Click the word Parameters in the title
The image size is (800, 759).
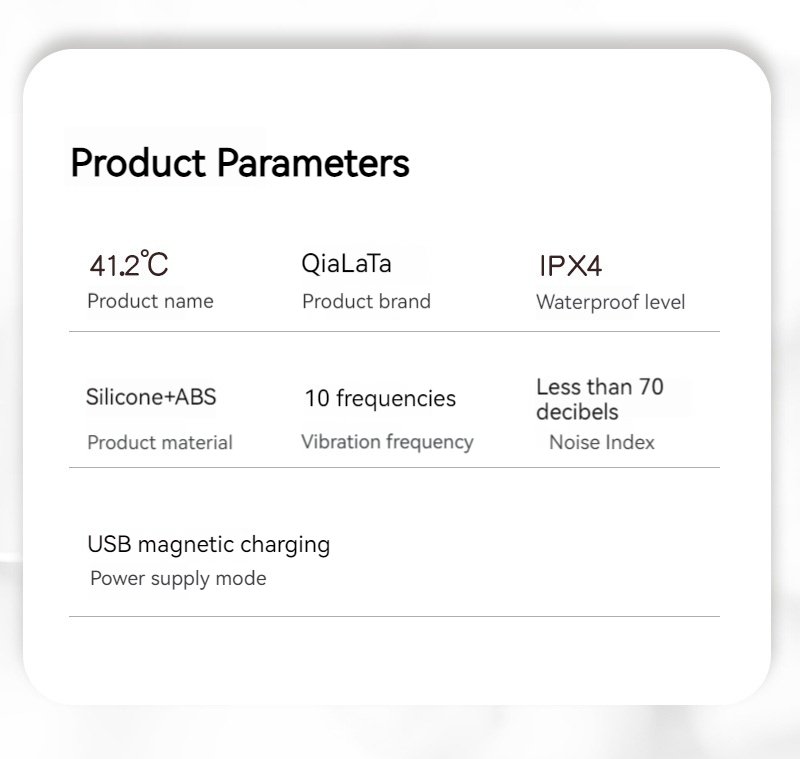point(313,163)
